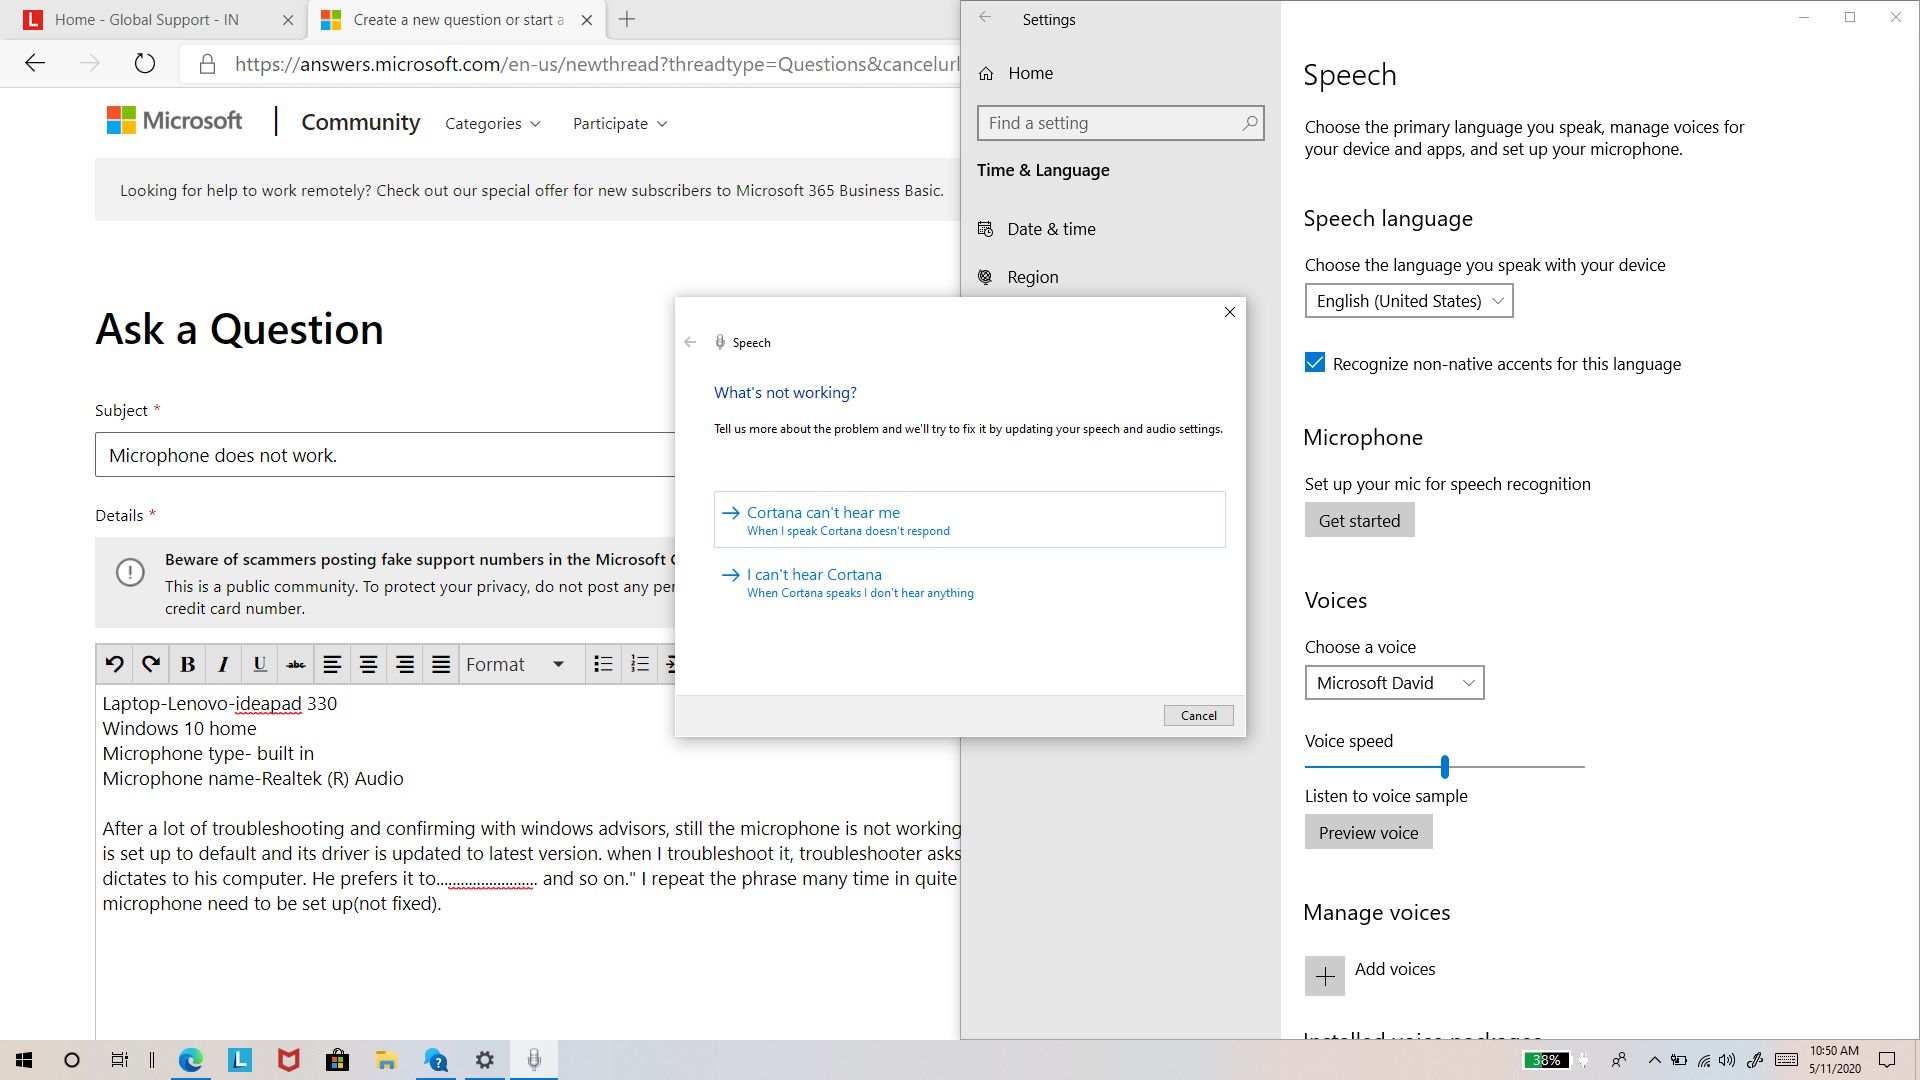Show hidden system tray icons
Viewport: 1920px width, 1080px height.
[1654, 1060]
